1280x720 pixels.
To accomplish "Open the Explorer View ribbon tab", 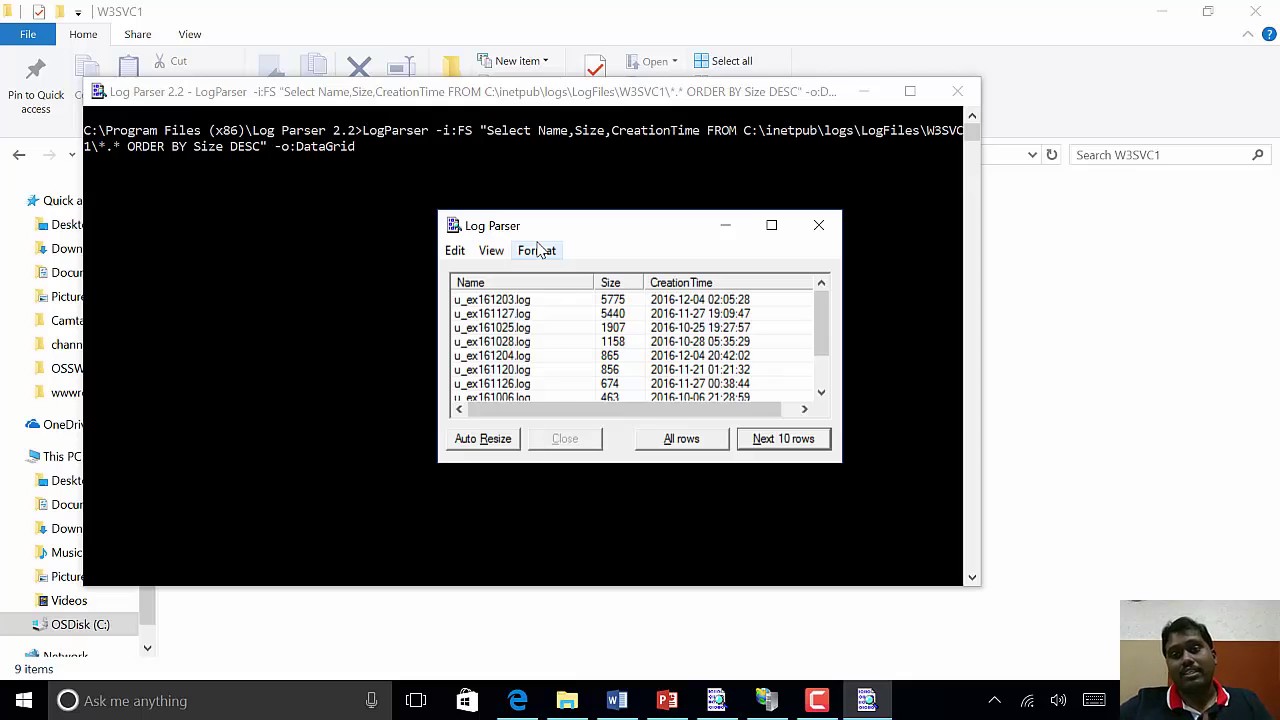I will 190,35.
